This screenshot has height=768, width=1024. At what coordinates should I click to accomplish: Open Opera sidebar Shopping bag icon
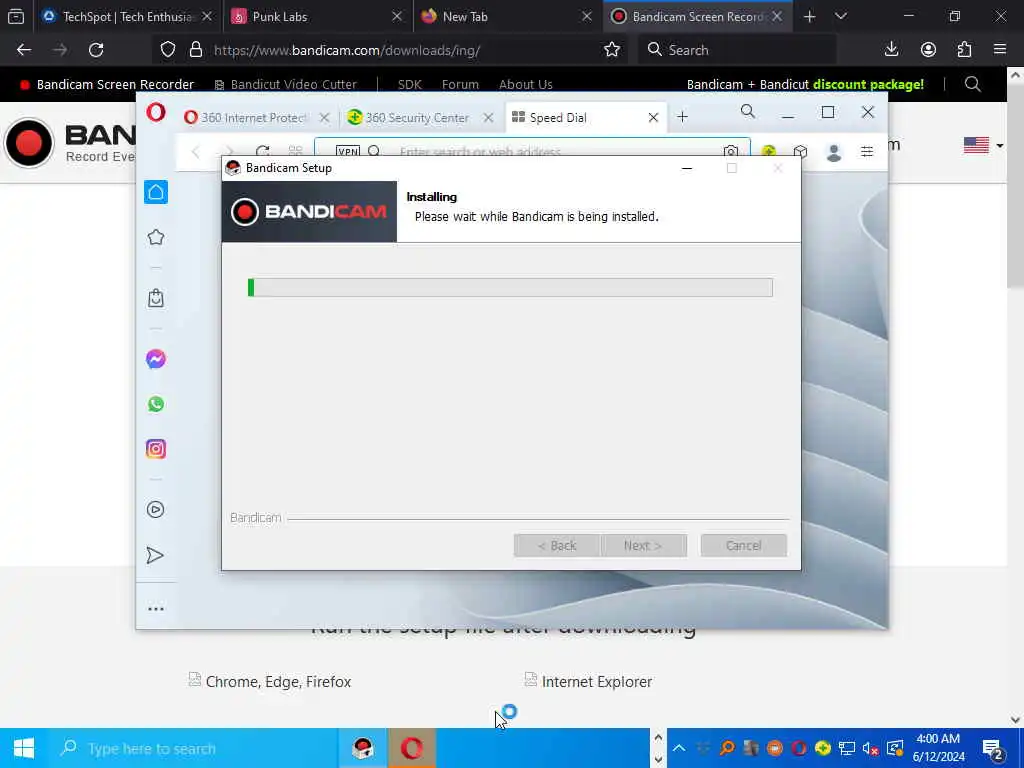point(155,298)
